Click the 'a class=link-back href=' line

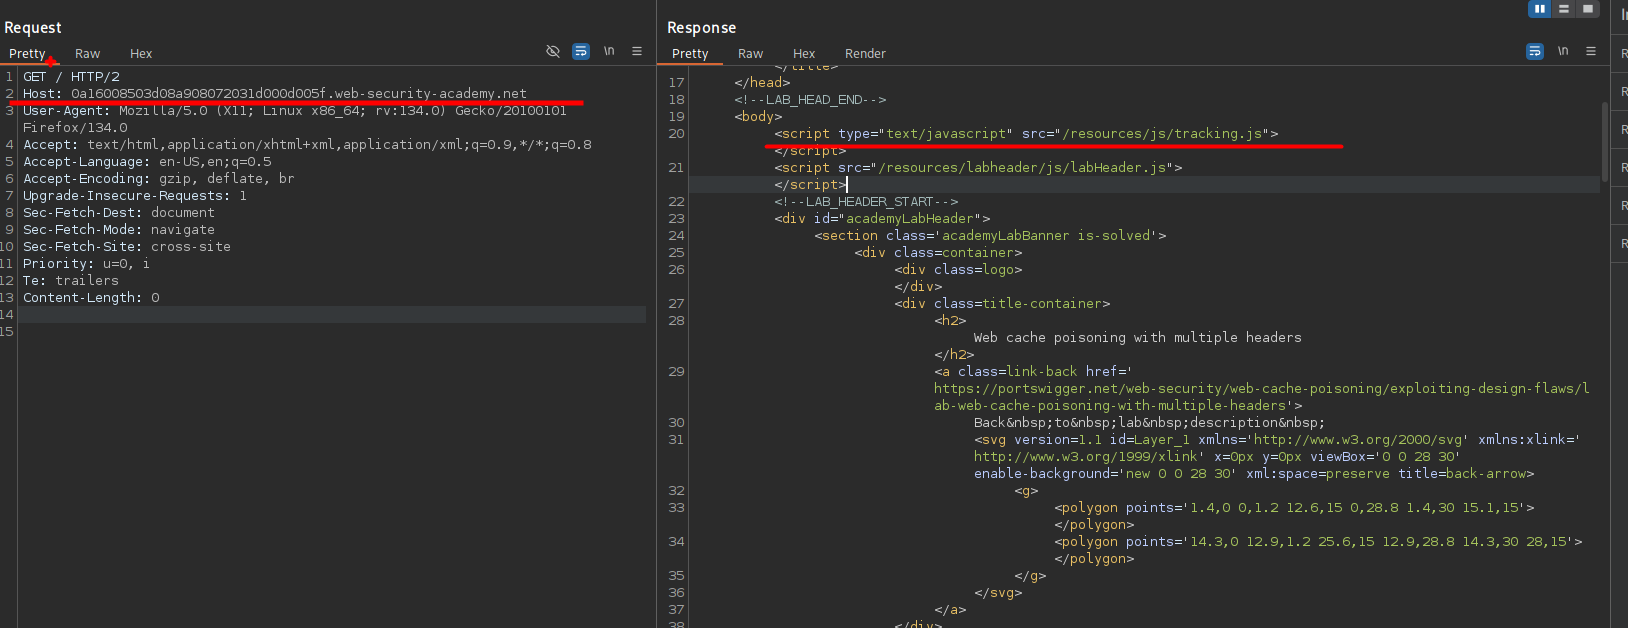click(x=1033, y=372)
